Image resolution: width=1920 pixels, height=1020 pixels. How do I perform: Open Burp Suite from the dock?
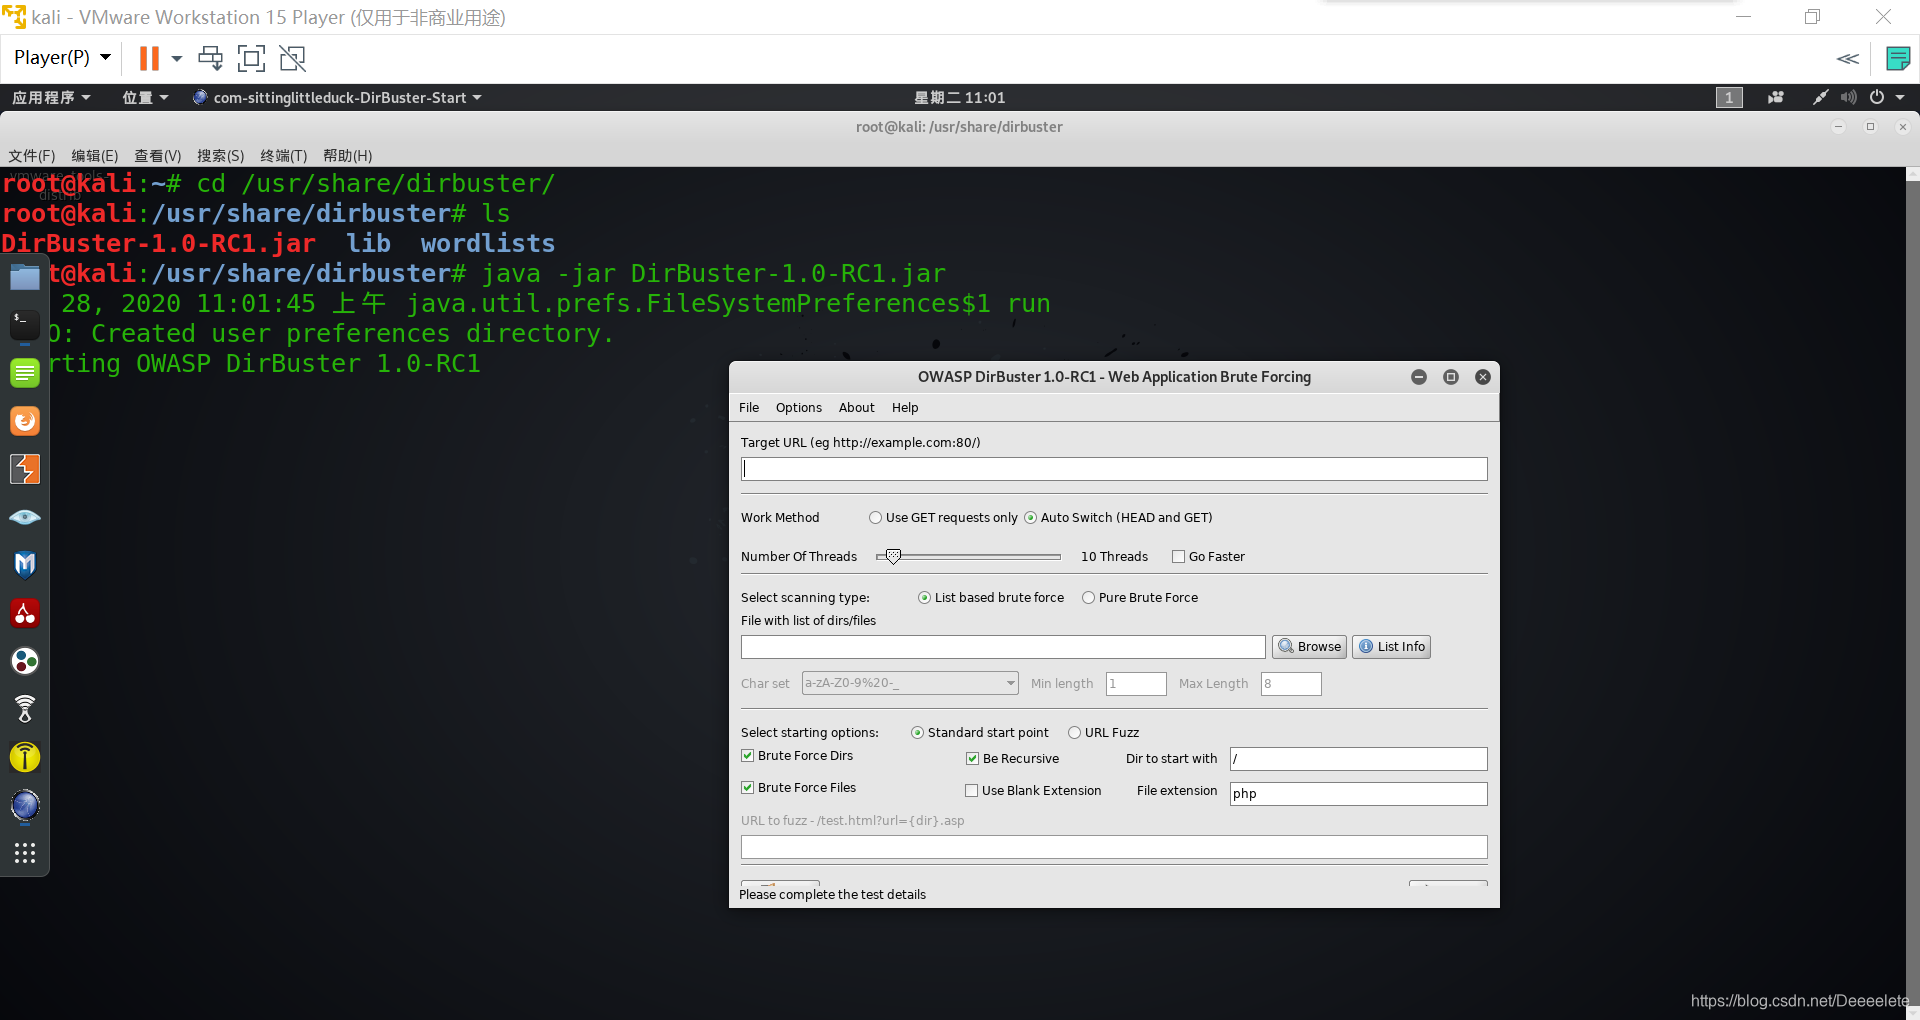25,469
